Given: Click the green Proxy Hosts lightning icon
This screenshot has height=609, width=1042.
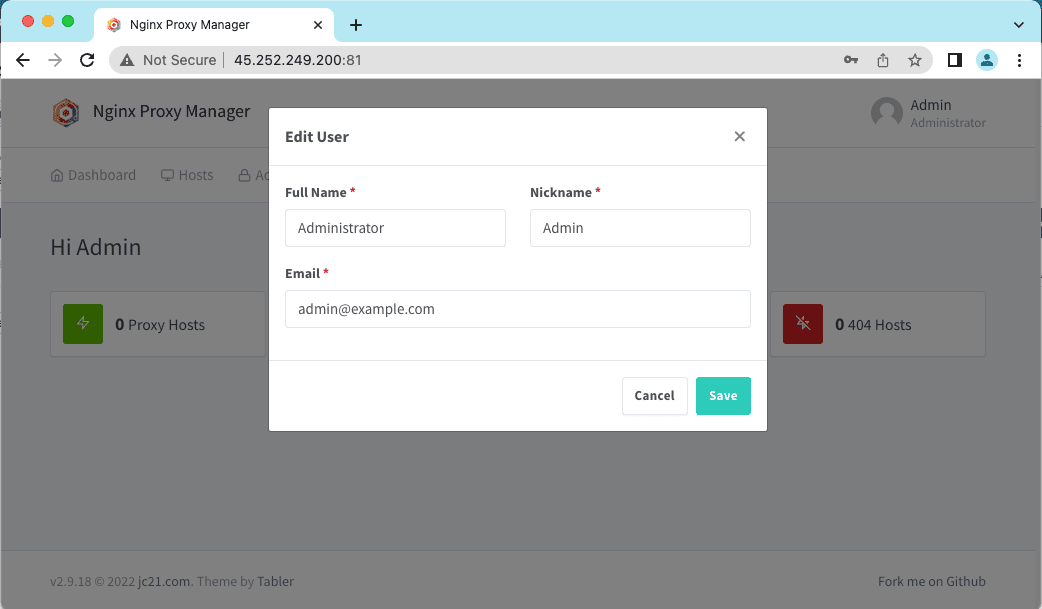Looking at the screenshot, I should [83, 324].
